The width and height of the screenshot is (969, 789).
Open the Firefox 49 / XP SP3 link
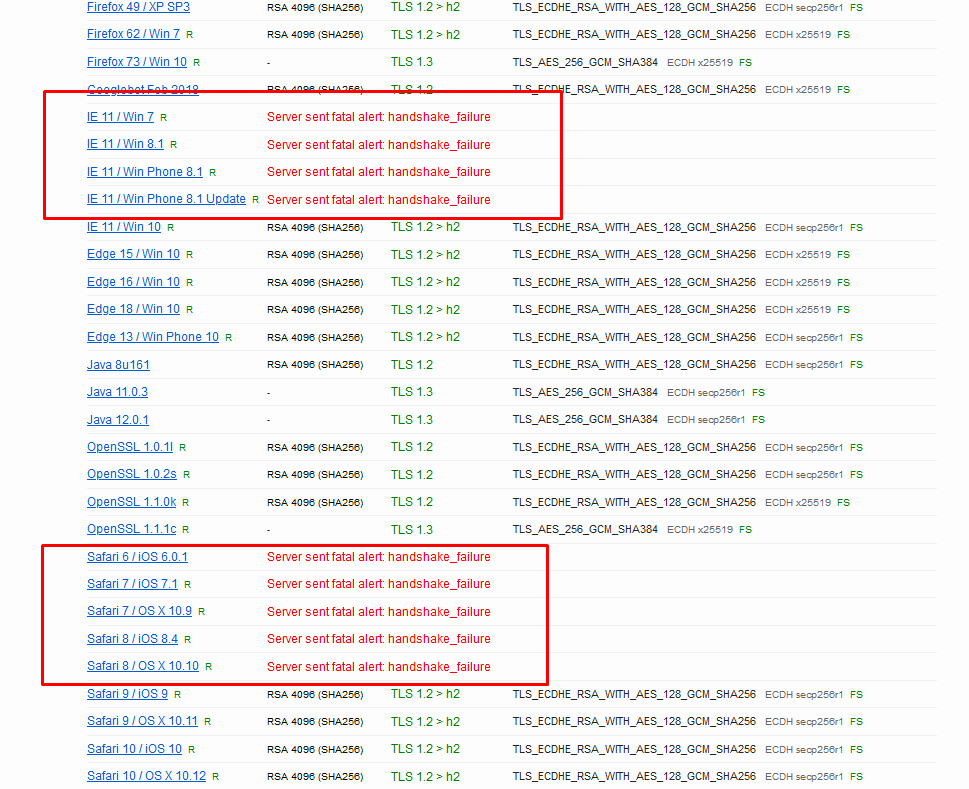coord(138,7)
